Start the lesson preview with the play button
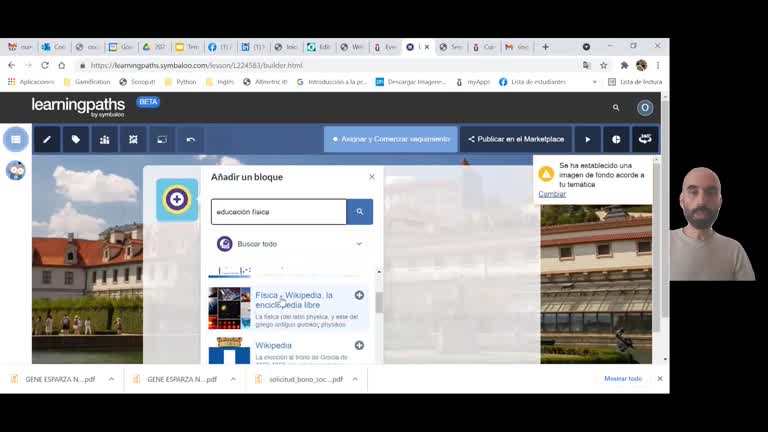The width and height of the screenshot is (768, 432). [587, 140]
